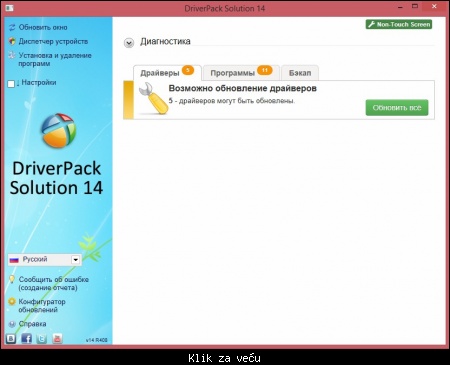Click the help globe icon

[12, 324]
